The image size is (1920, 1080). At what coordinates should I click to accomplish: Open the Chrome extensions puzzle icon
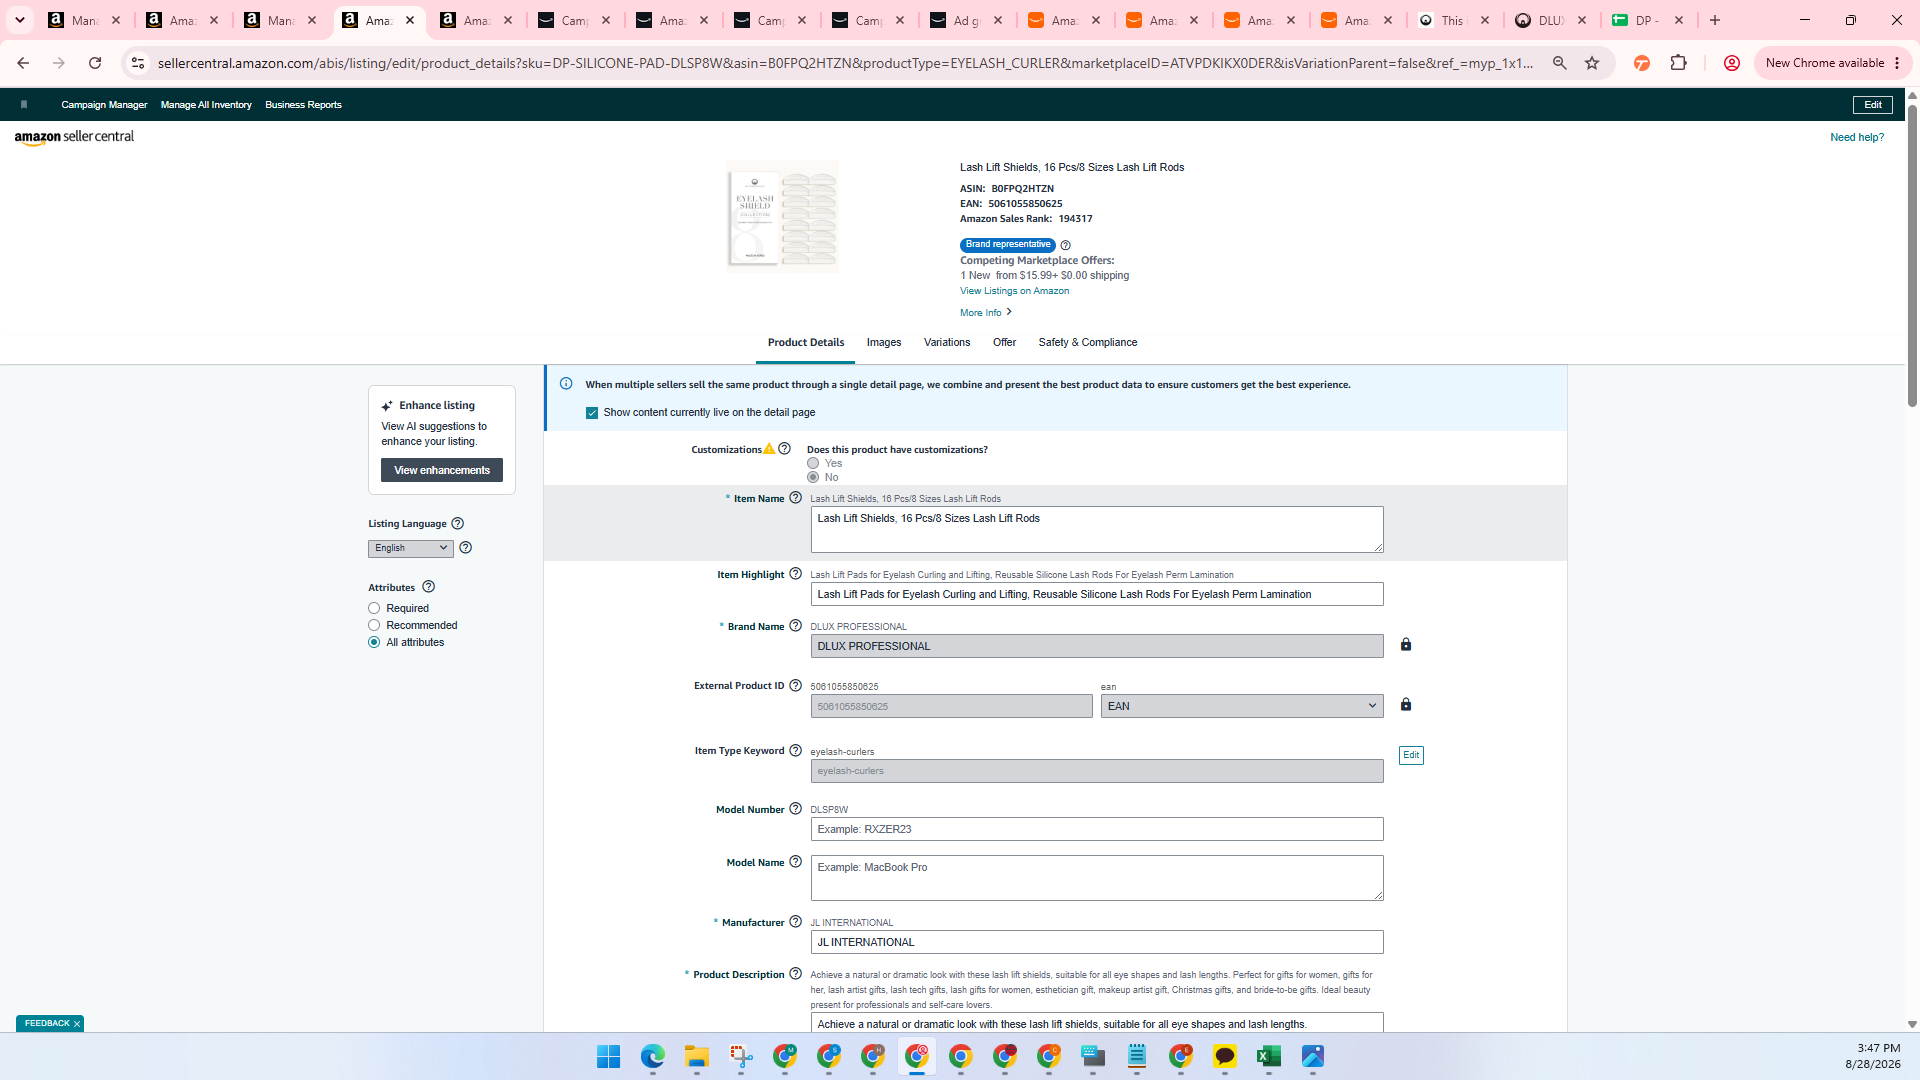point(1679,63)
